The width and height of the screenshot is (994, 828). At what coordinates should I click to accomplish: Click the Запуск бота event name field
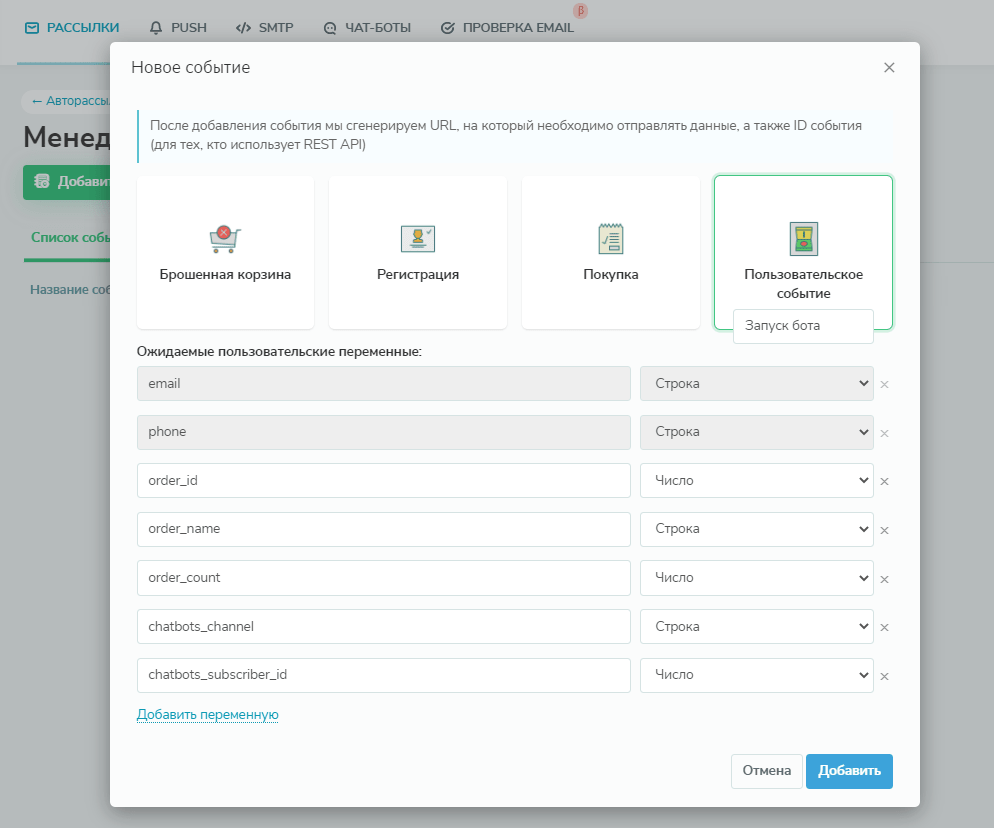[x=803, y=326]
